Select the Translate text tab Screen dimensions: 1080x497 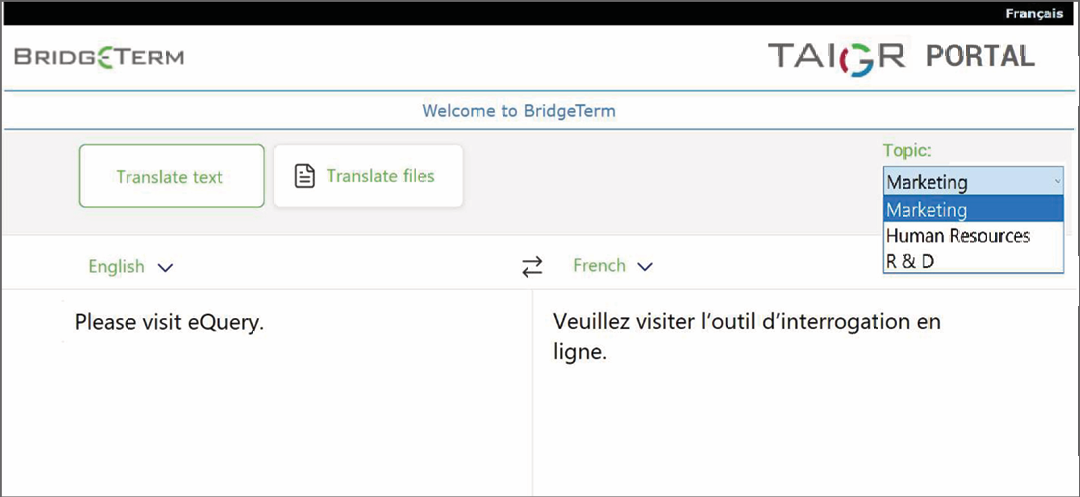pyautogui.click(x=171, y=177)
